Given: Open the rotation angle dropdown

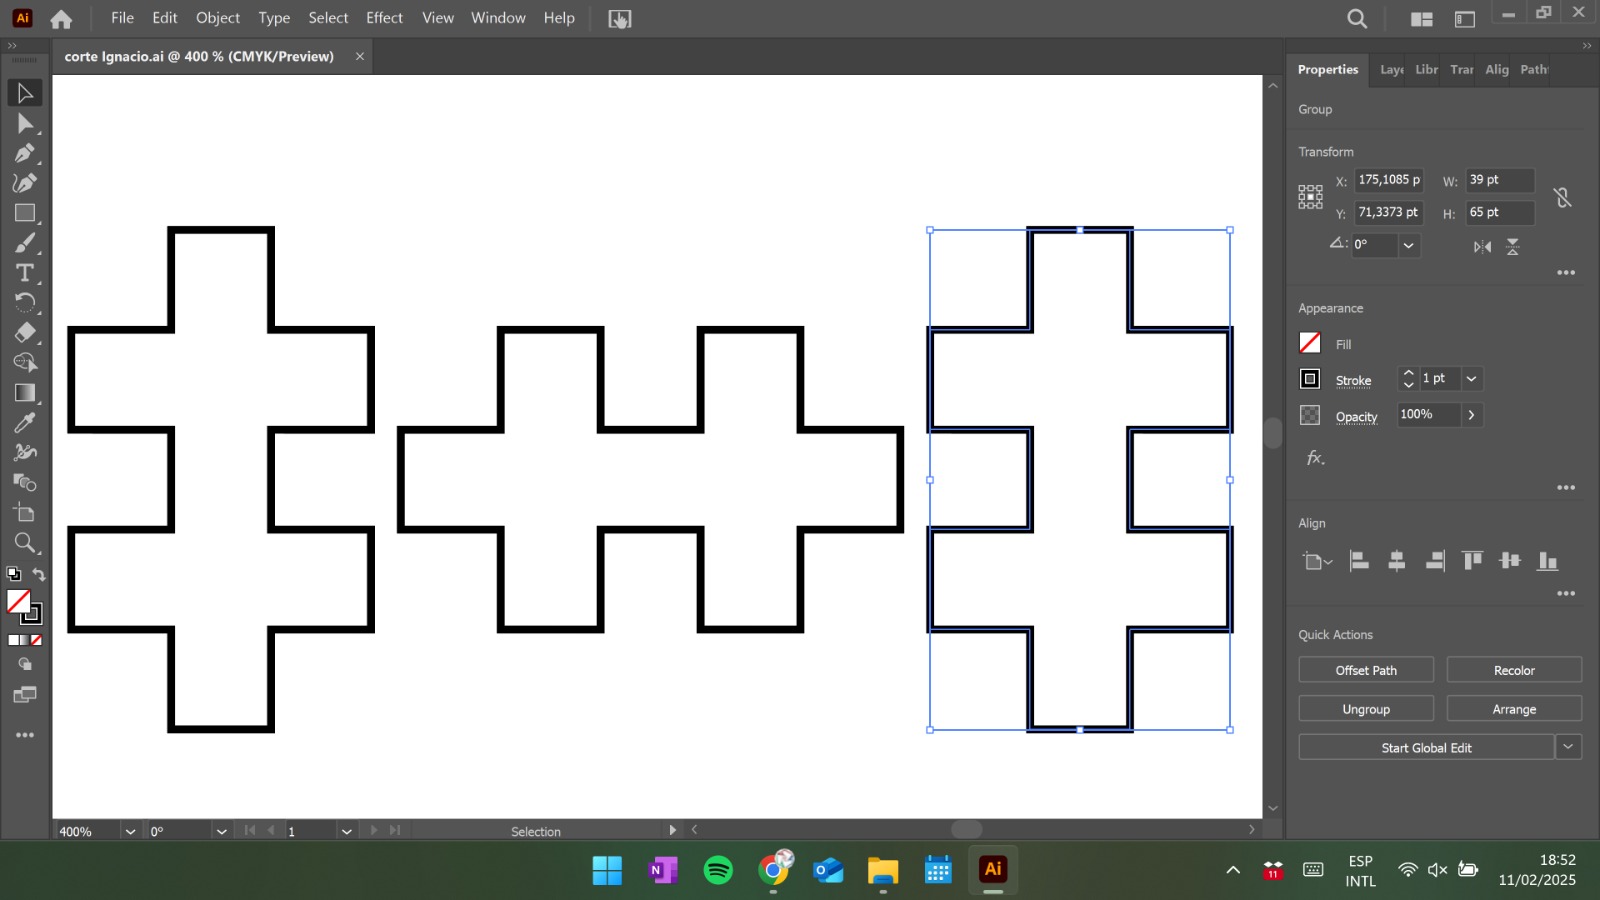Looking at the screenshot, I should coord(1409,245).
